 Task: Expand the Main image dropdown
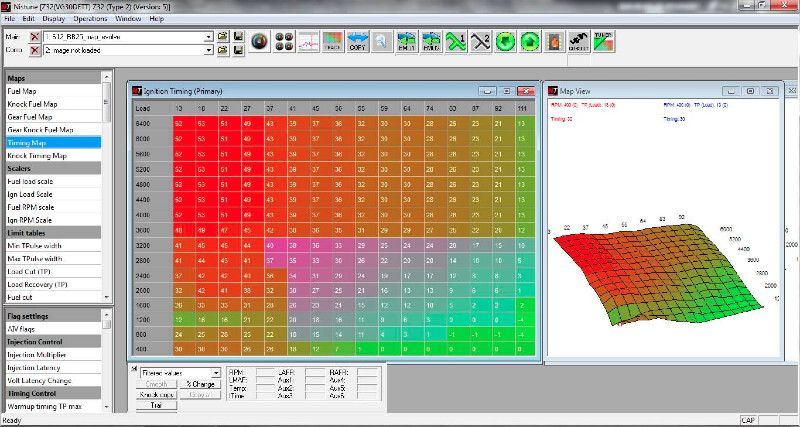pos(209,37)
